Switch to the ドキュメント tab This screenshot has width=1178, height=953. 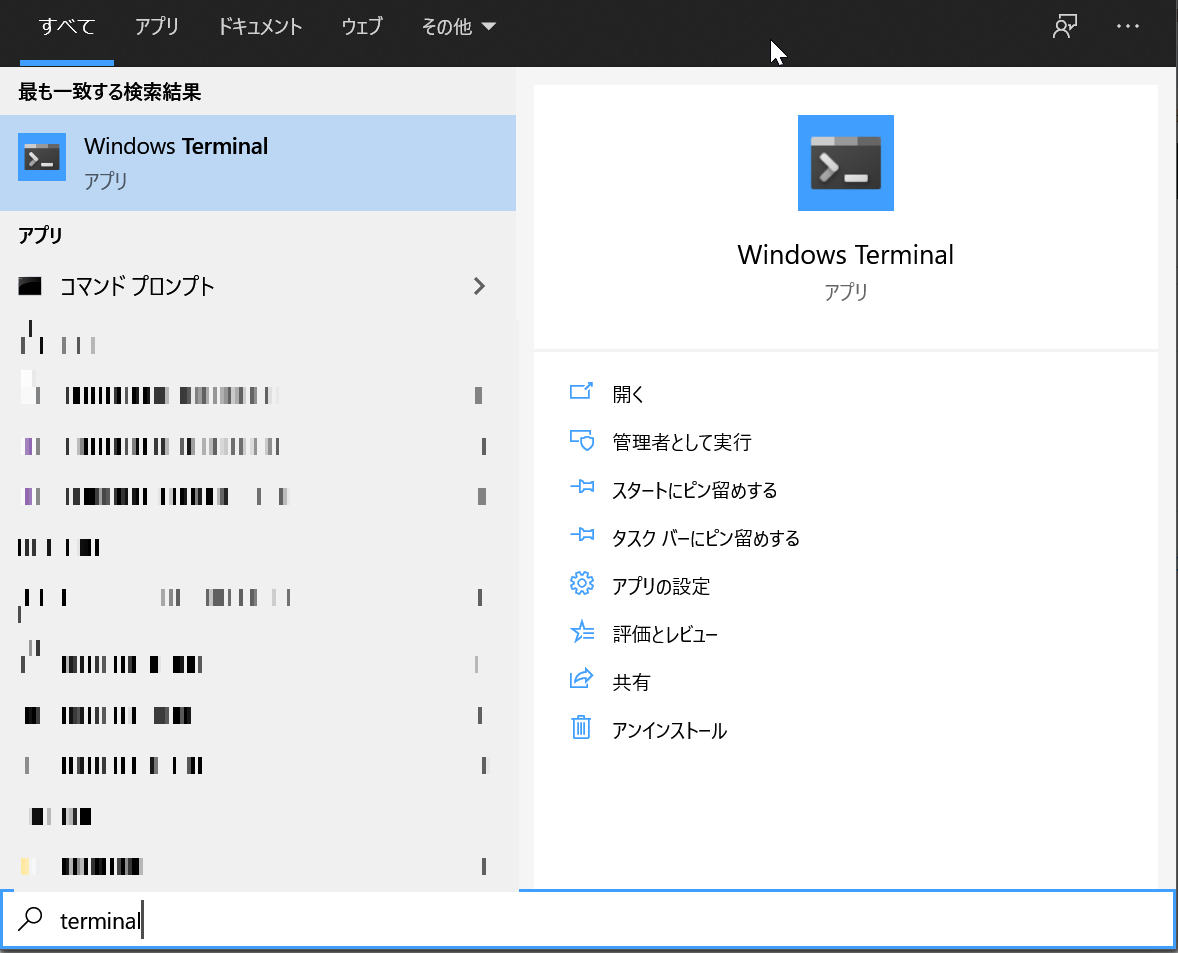[x=260, y=27]
